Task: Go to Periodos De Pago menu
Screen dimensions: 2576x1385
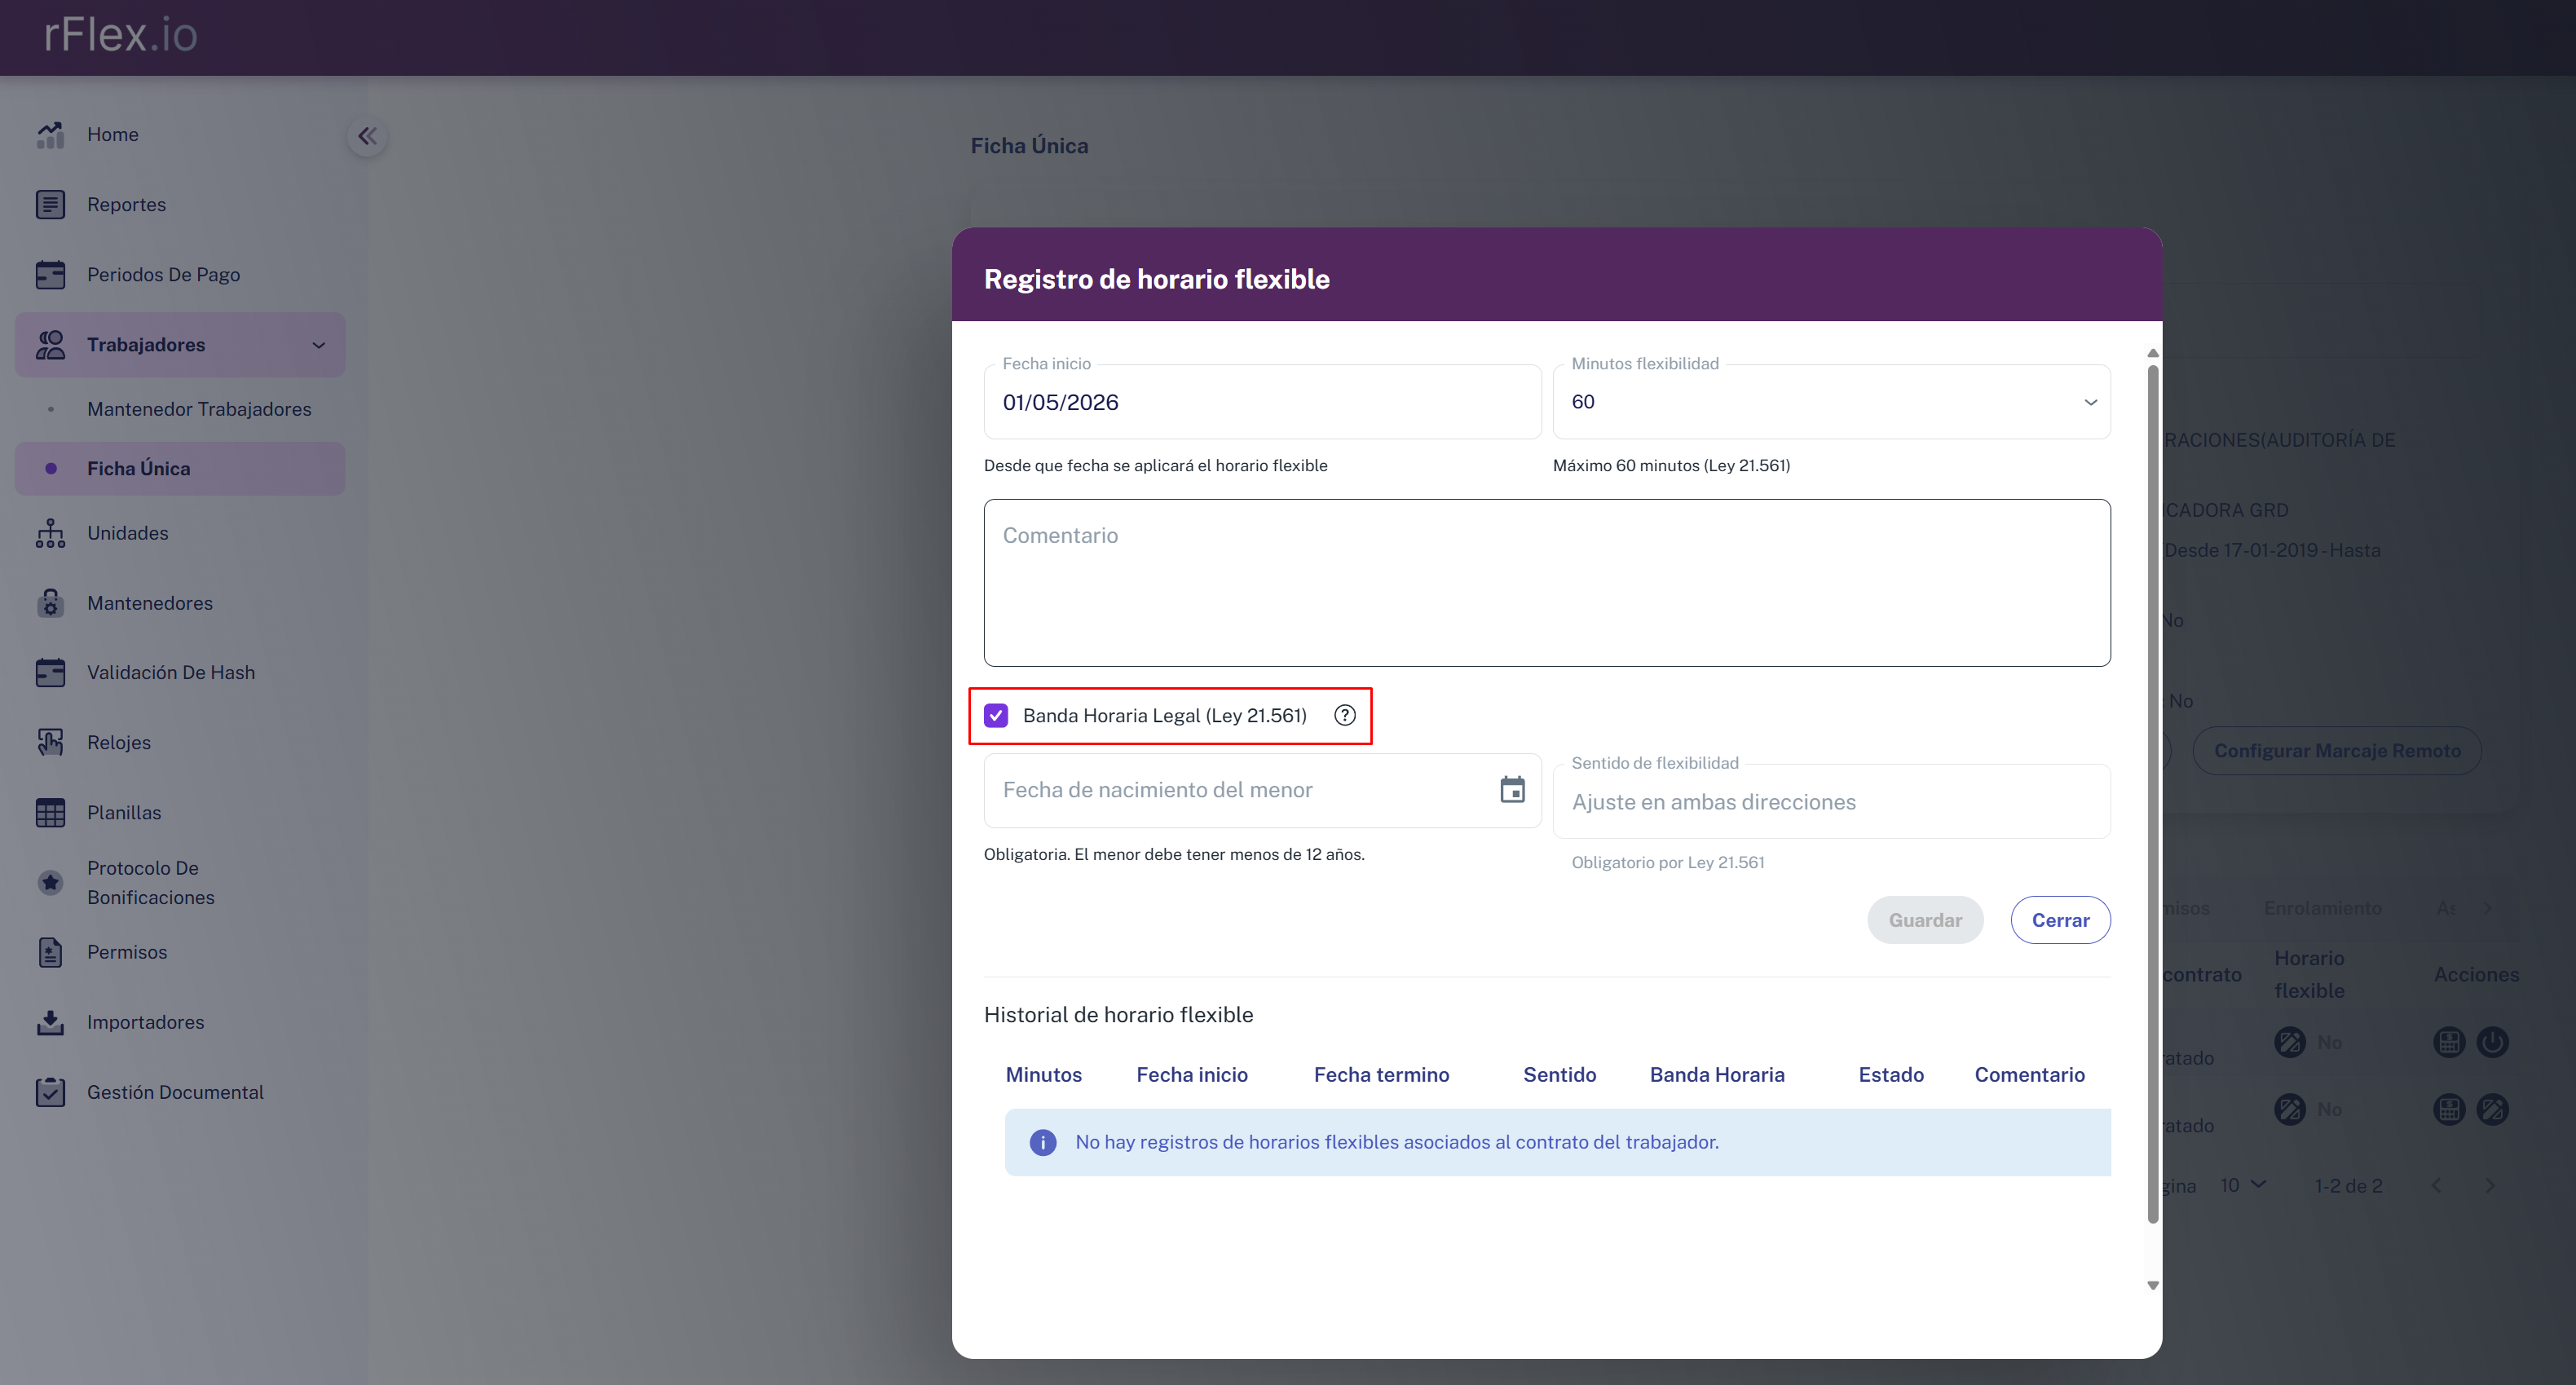Action: [x=163, y=274]
